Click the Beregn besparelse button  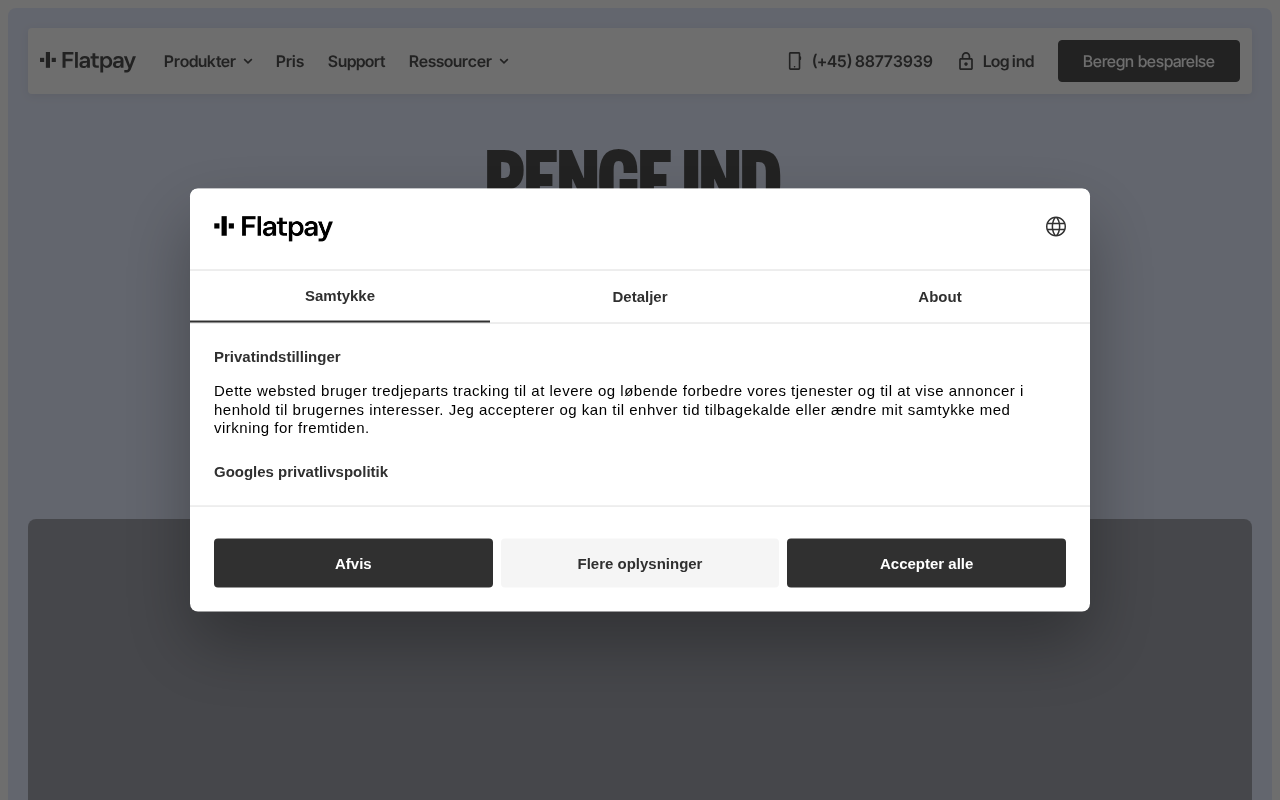[1148, 61]
